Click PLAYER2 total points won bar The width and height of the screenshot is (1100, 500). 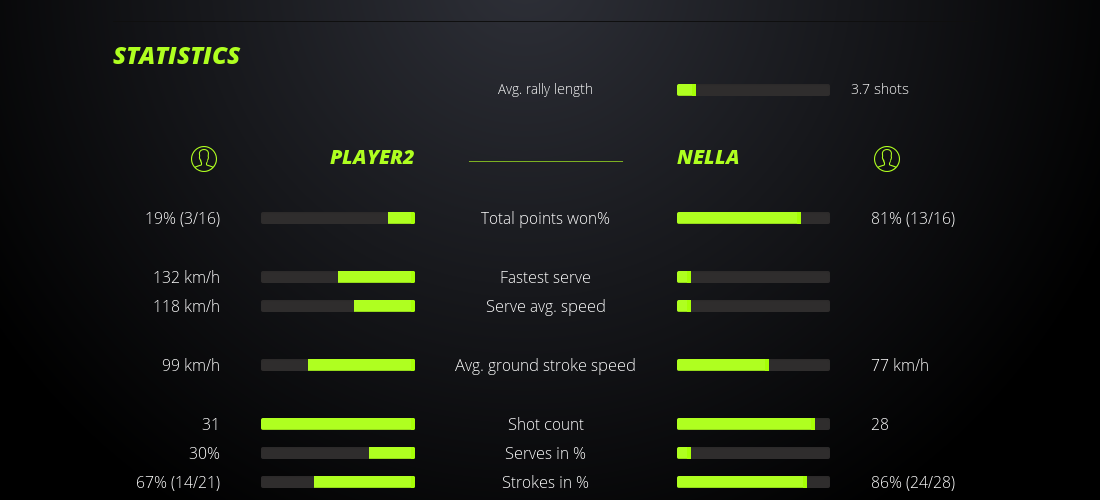click(x=338, y=218)
